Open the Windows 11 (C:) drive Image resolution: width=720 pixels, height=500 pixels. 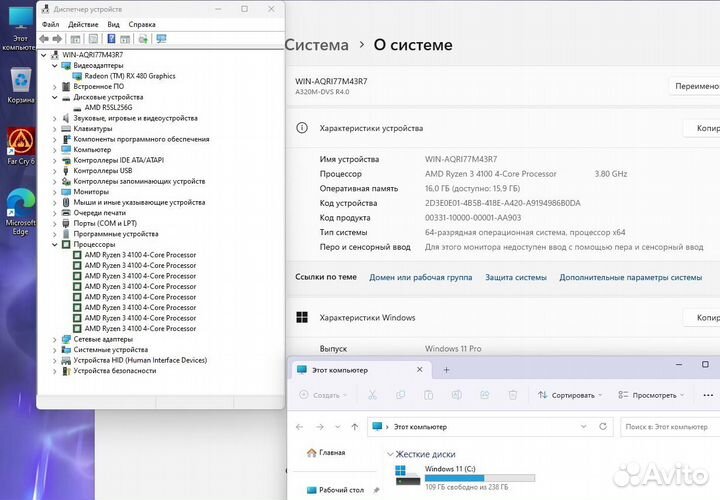pyautogui.click(x=465, y=478)
